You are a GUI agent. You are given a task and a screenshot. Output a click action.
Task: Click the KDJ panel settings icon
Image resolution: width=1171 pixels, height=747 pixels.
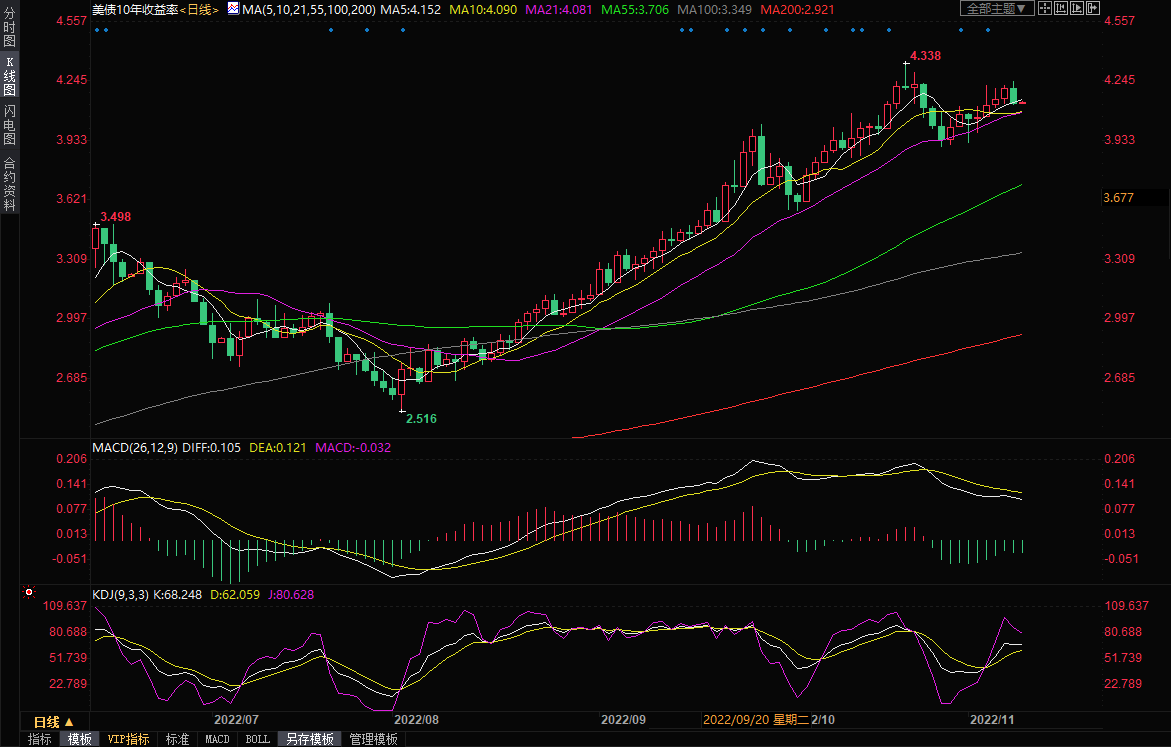click(x=29, y=592)
